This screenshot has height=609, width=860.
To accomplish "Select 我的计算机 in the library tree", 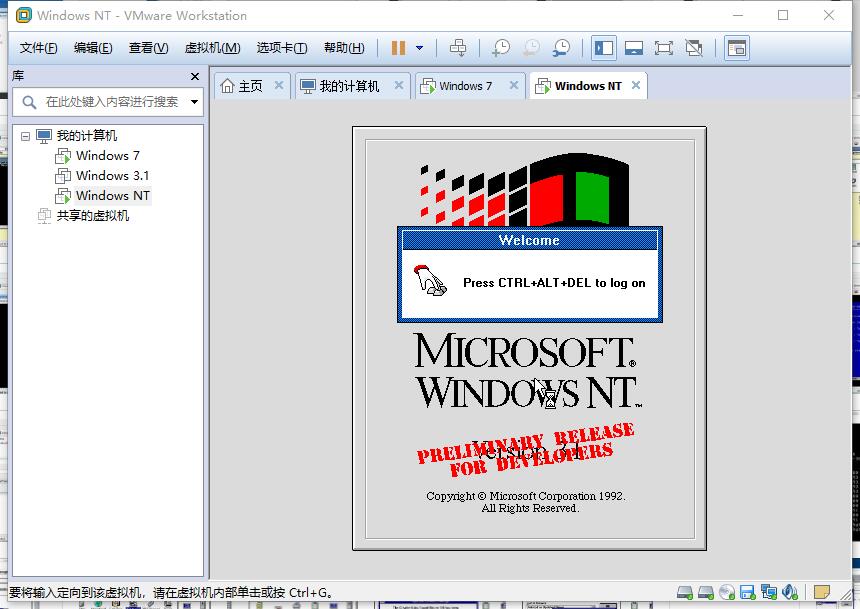I will pyautogui.click(x=87, y=136).
